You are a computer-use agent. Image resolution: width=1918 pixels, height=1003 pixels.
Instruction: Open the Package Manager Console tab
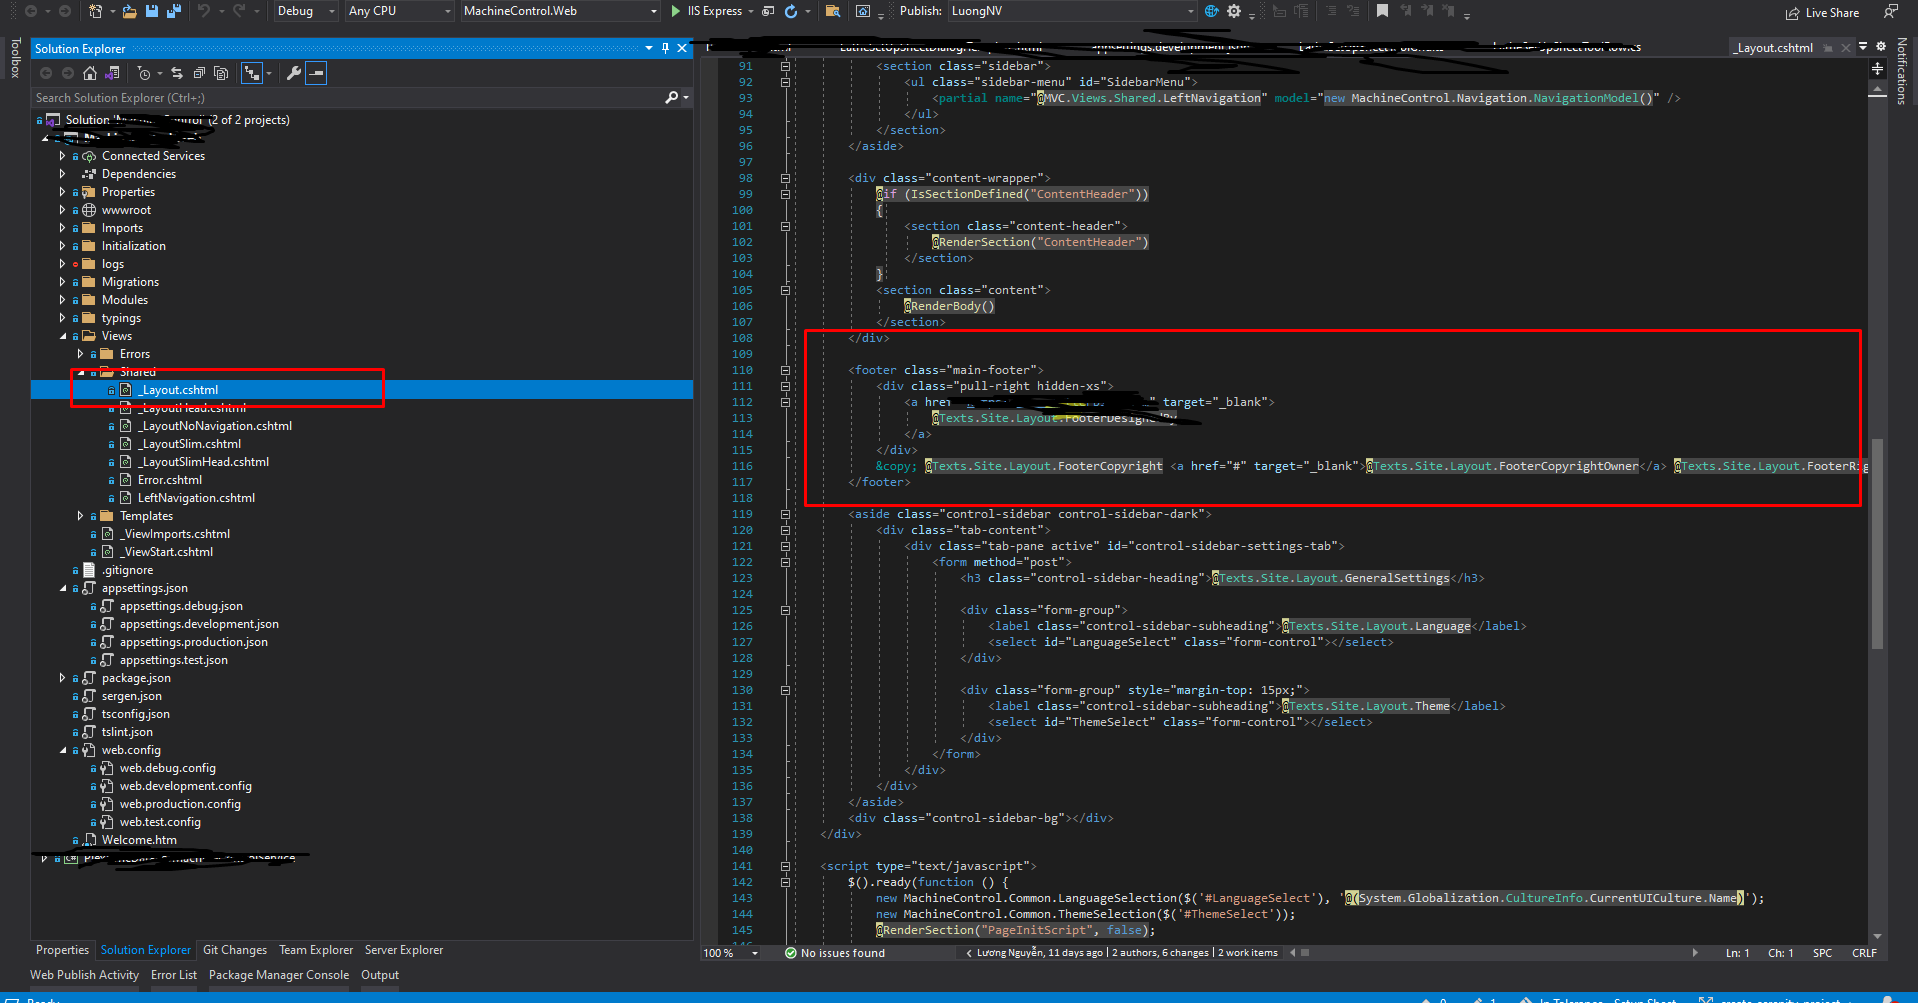pyautogui.click(x=279, y=975)
